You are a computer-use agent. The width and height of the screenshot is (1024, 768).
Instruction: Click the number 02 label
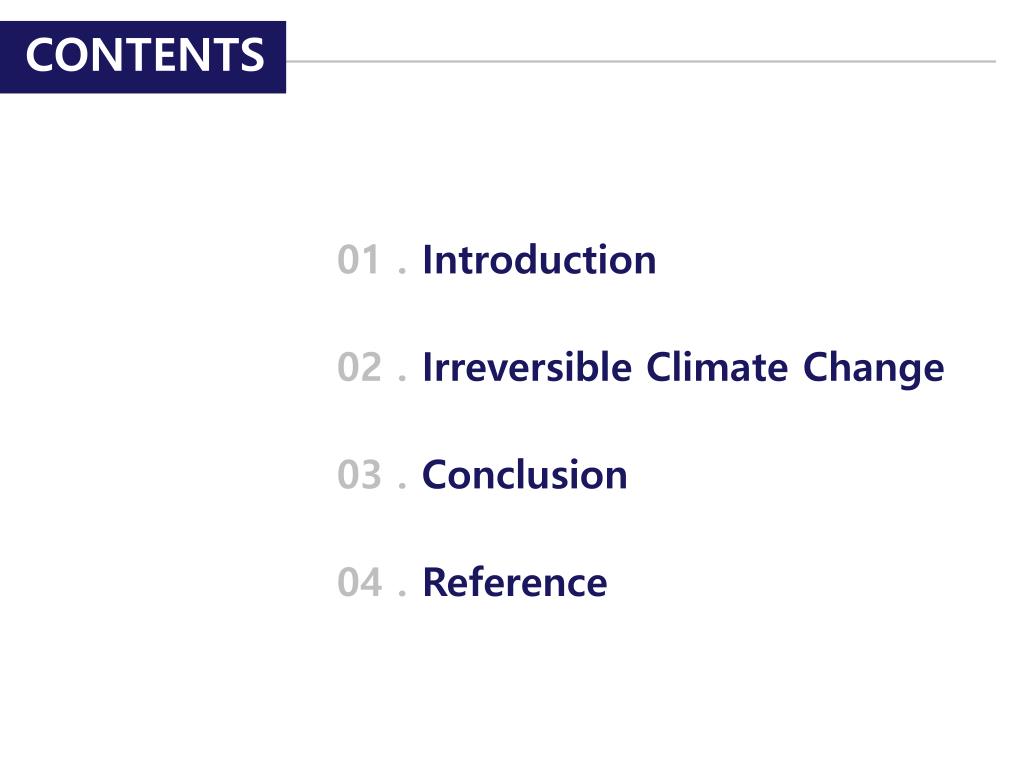[359, 367]
